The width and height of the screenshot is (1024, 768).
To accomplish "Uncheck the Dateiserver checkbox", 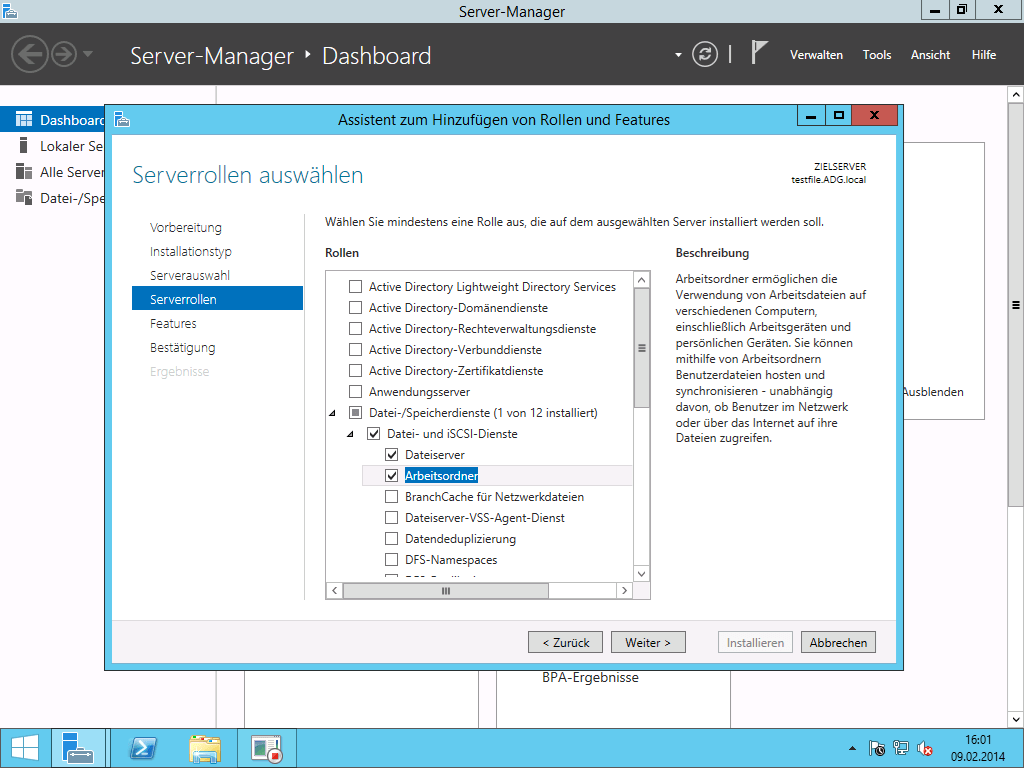I will tap(391, 455).
